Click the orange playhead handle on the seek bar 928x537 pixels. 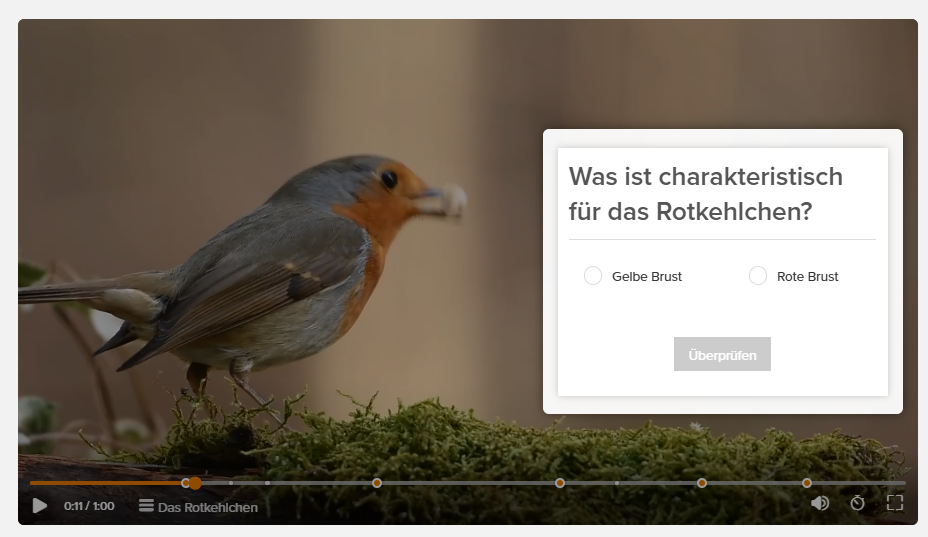point(195,483)
